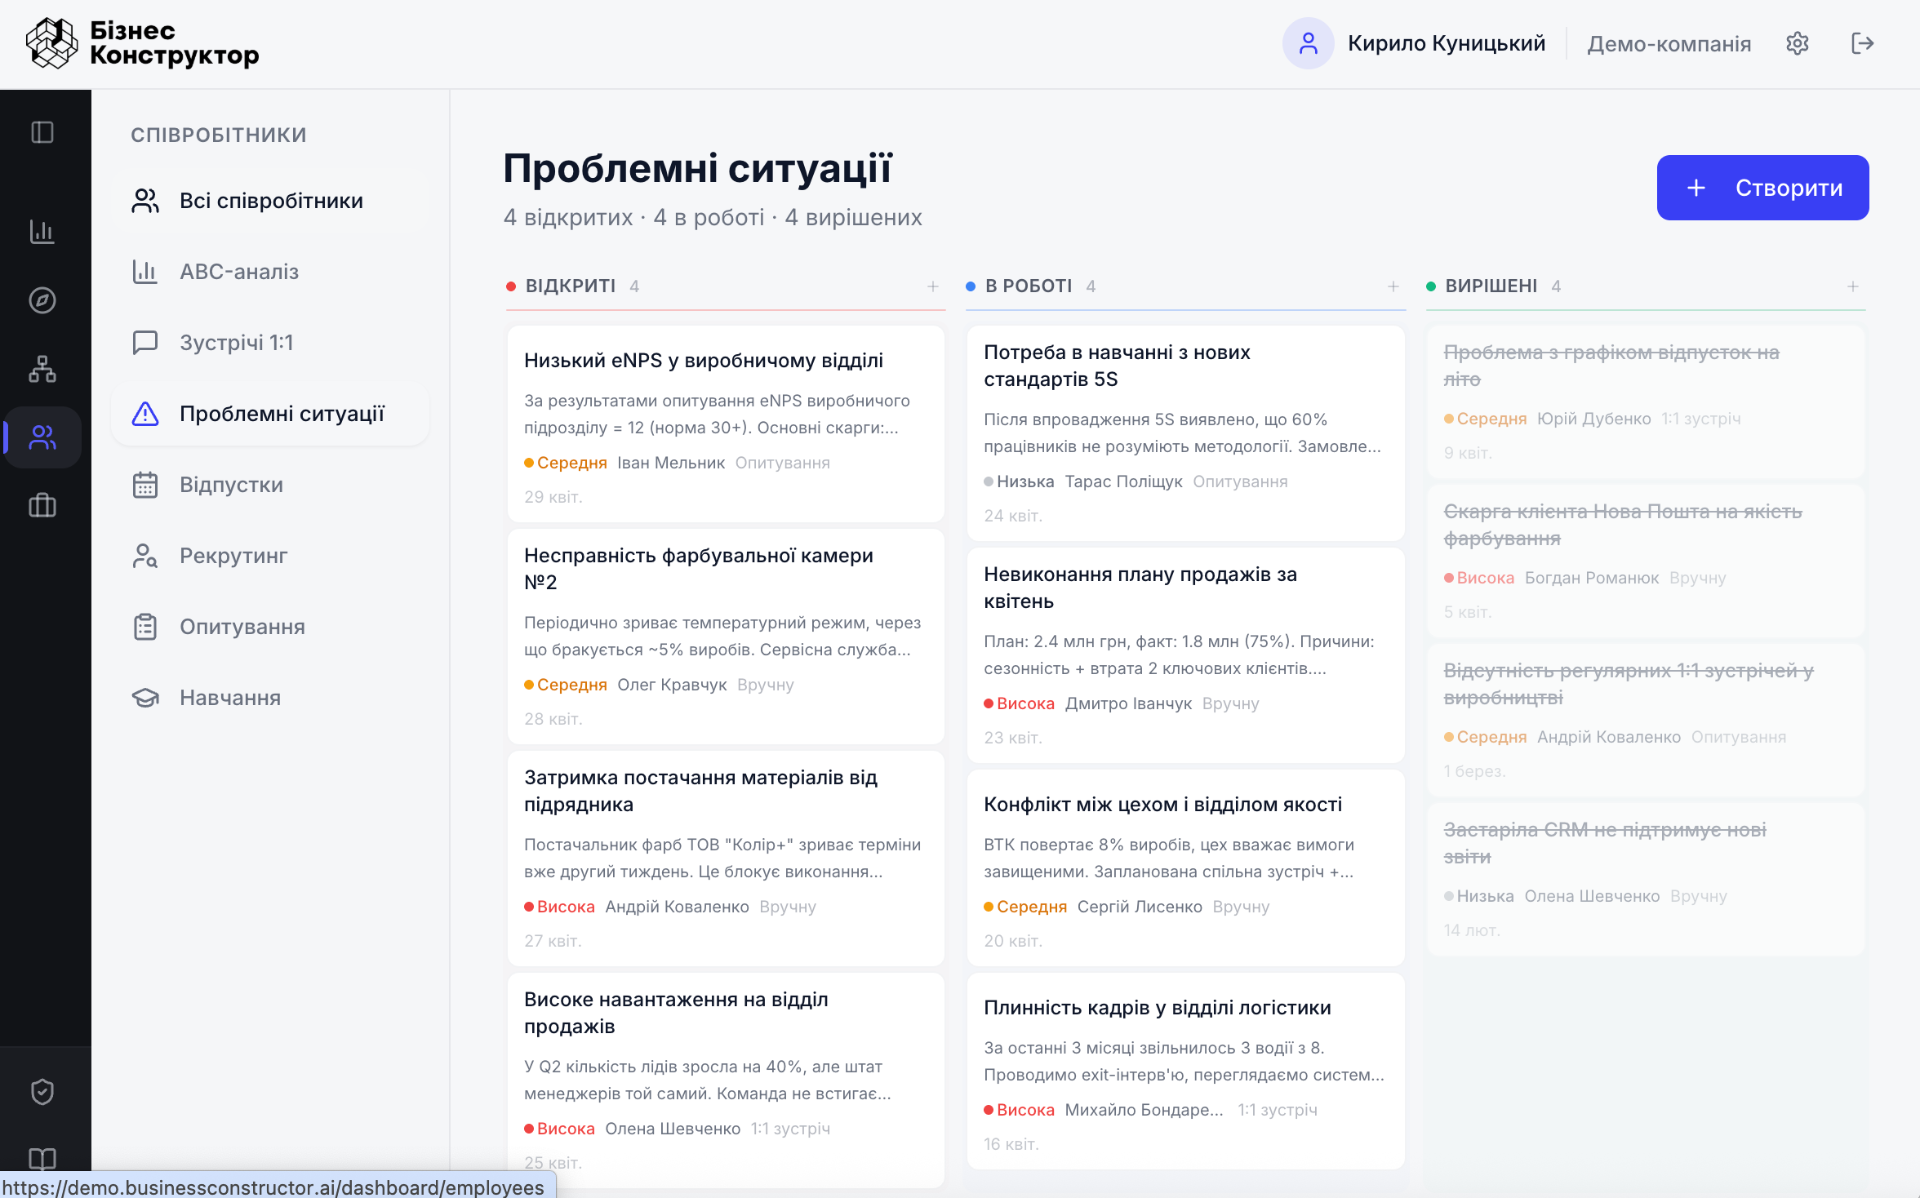This screenshot has width=1920, height=1198.
Task: Click the logout icon in header
Action: point(1862,43)
